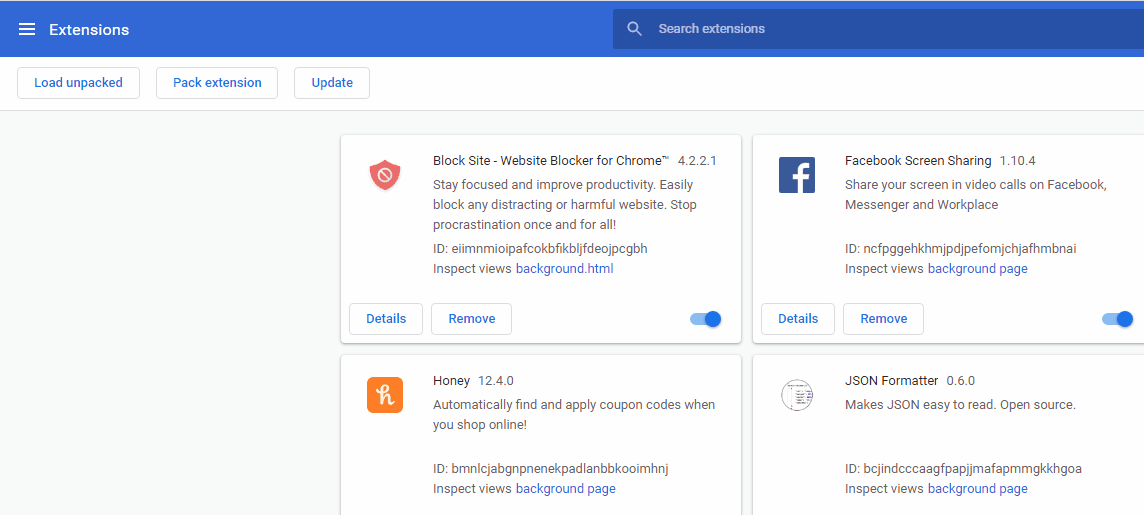Click the Block Site red shield icon
Image resolution: width=1144 pixels, height=515 pixels.
[384, 175]
